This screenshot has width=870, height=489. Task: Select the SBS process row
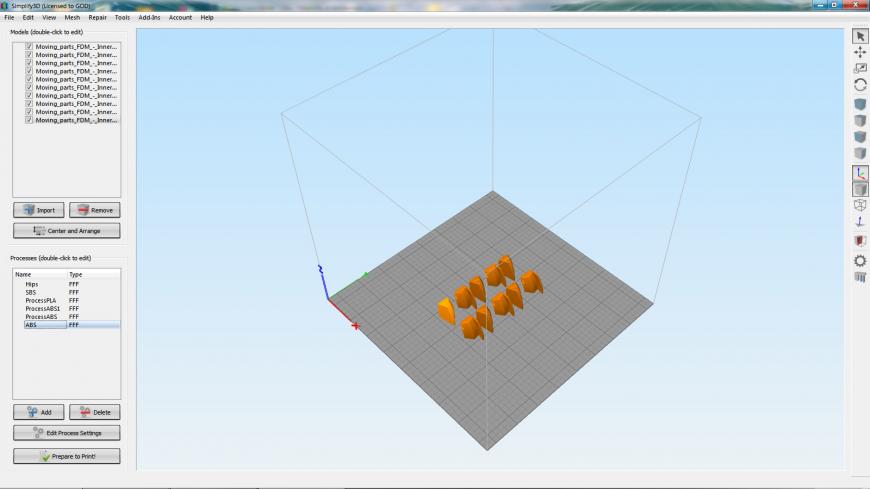coord(67,293)
